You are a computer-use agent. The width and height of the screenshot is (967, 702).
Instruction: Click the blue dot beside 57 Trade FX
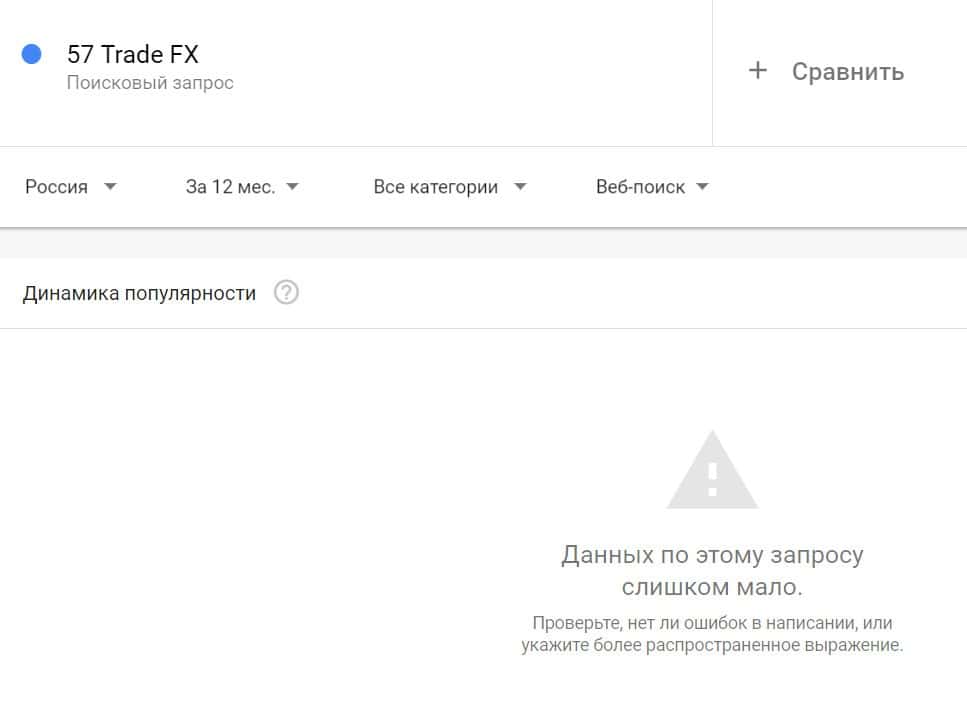click(x=31, y=54)
